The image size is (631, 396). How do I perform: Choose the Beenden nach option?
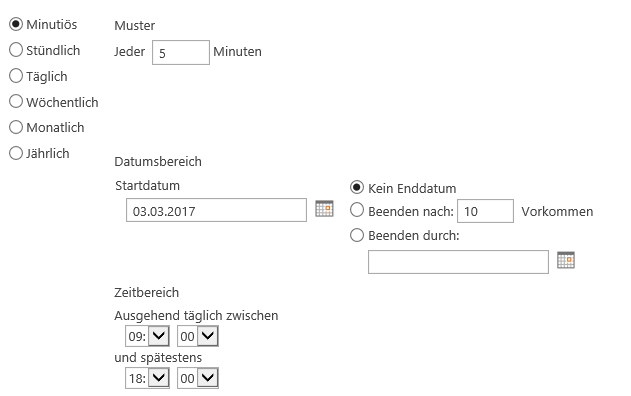[357, 210]
